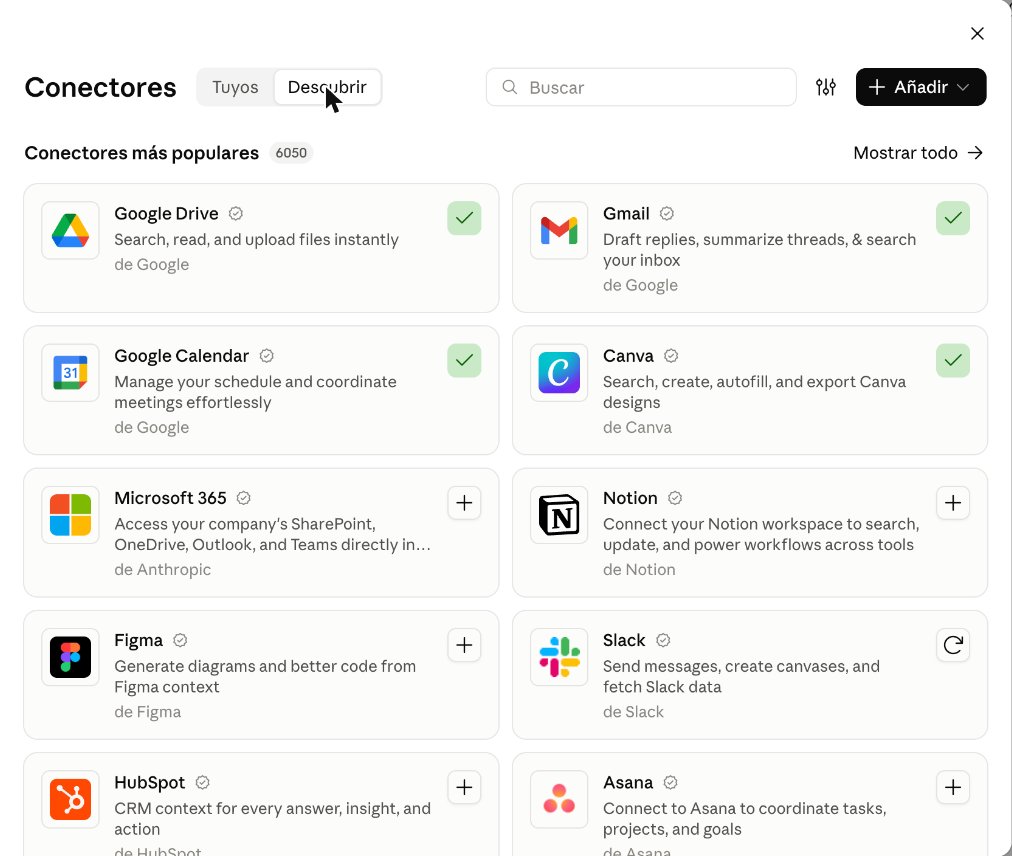Click the 6050 connectors count badge
This screenshot has width=1012, height=856.
point(291,152)
